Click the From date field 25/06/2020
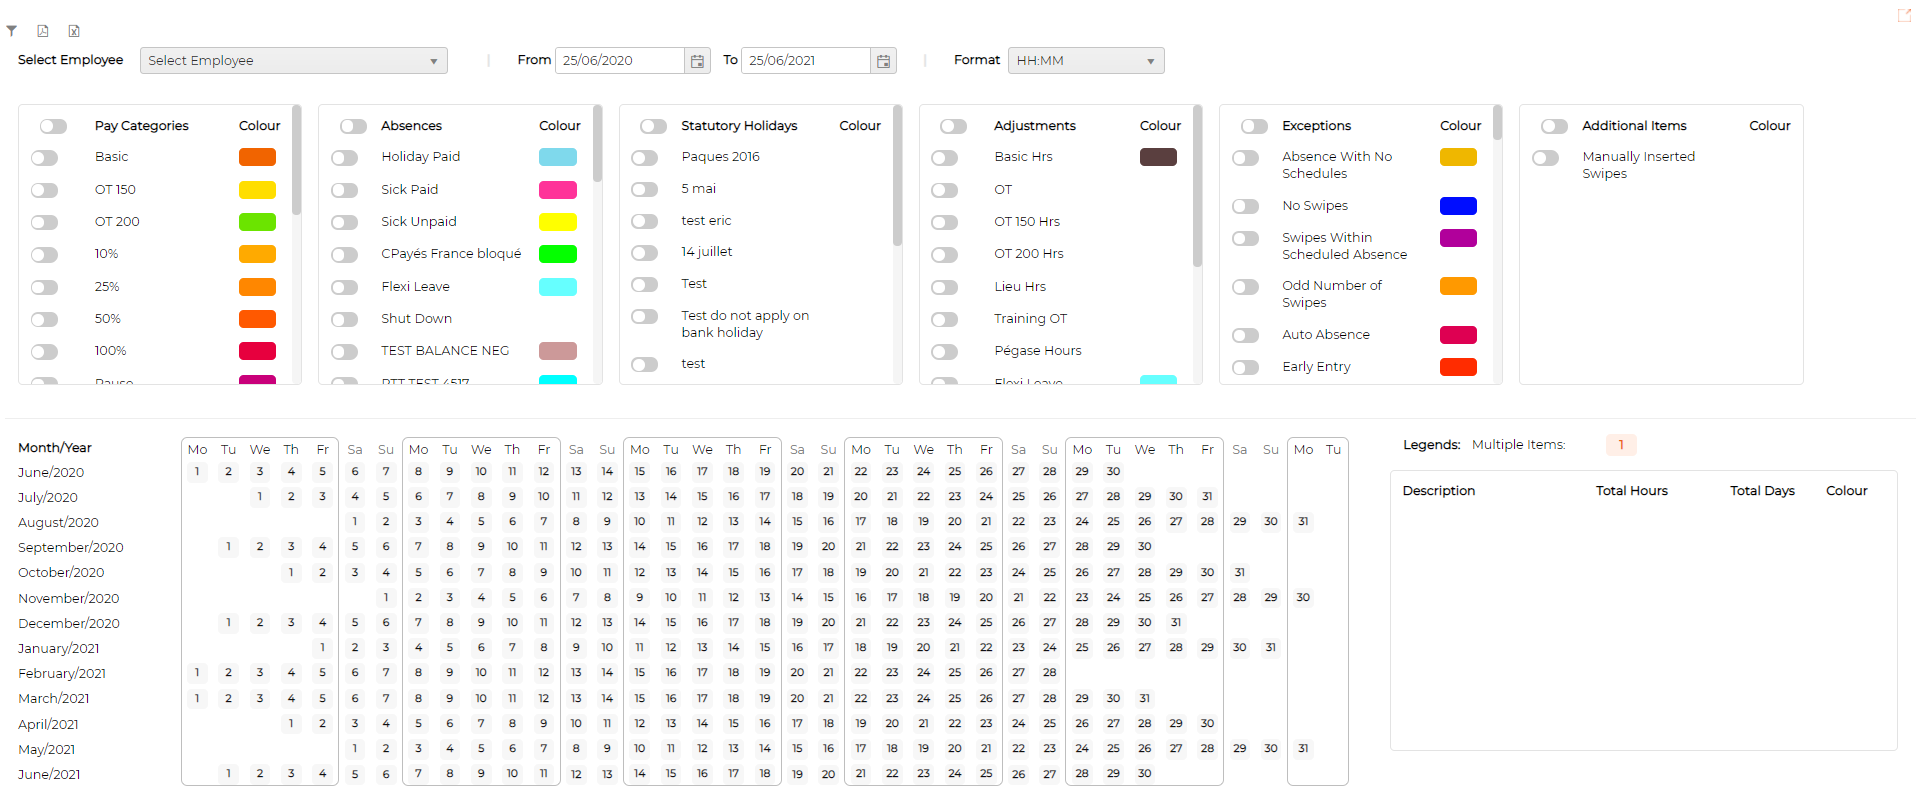1919x800 pixels. (x=620, y=61)
